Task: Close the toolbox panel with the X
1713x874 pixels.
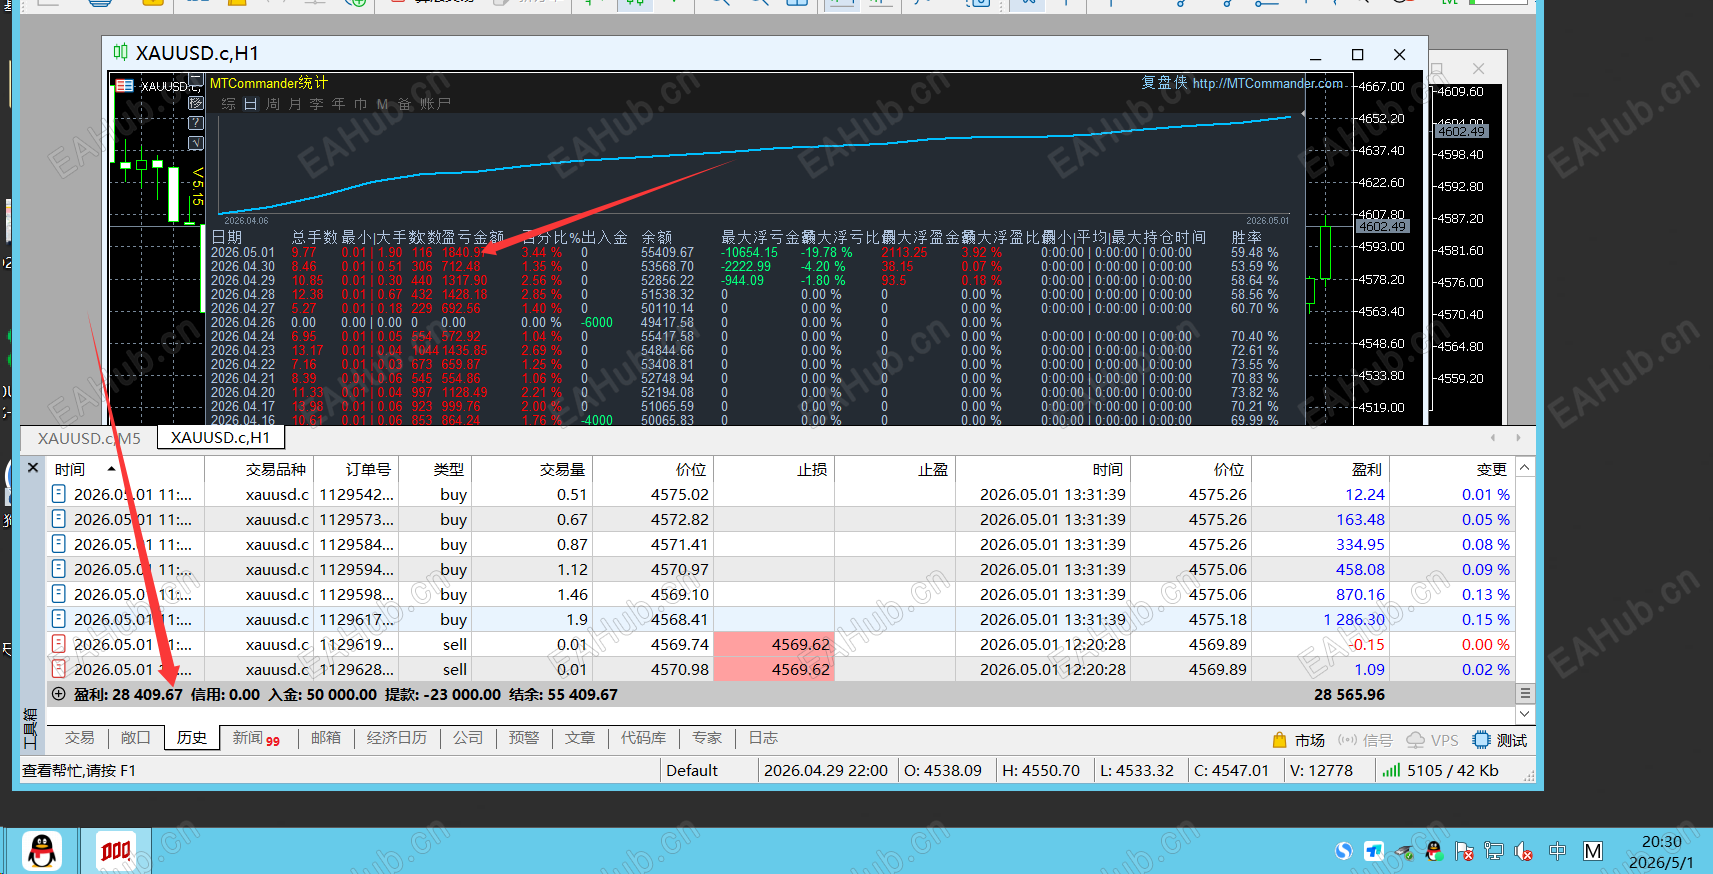Action: pos(33,468)
